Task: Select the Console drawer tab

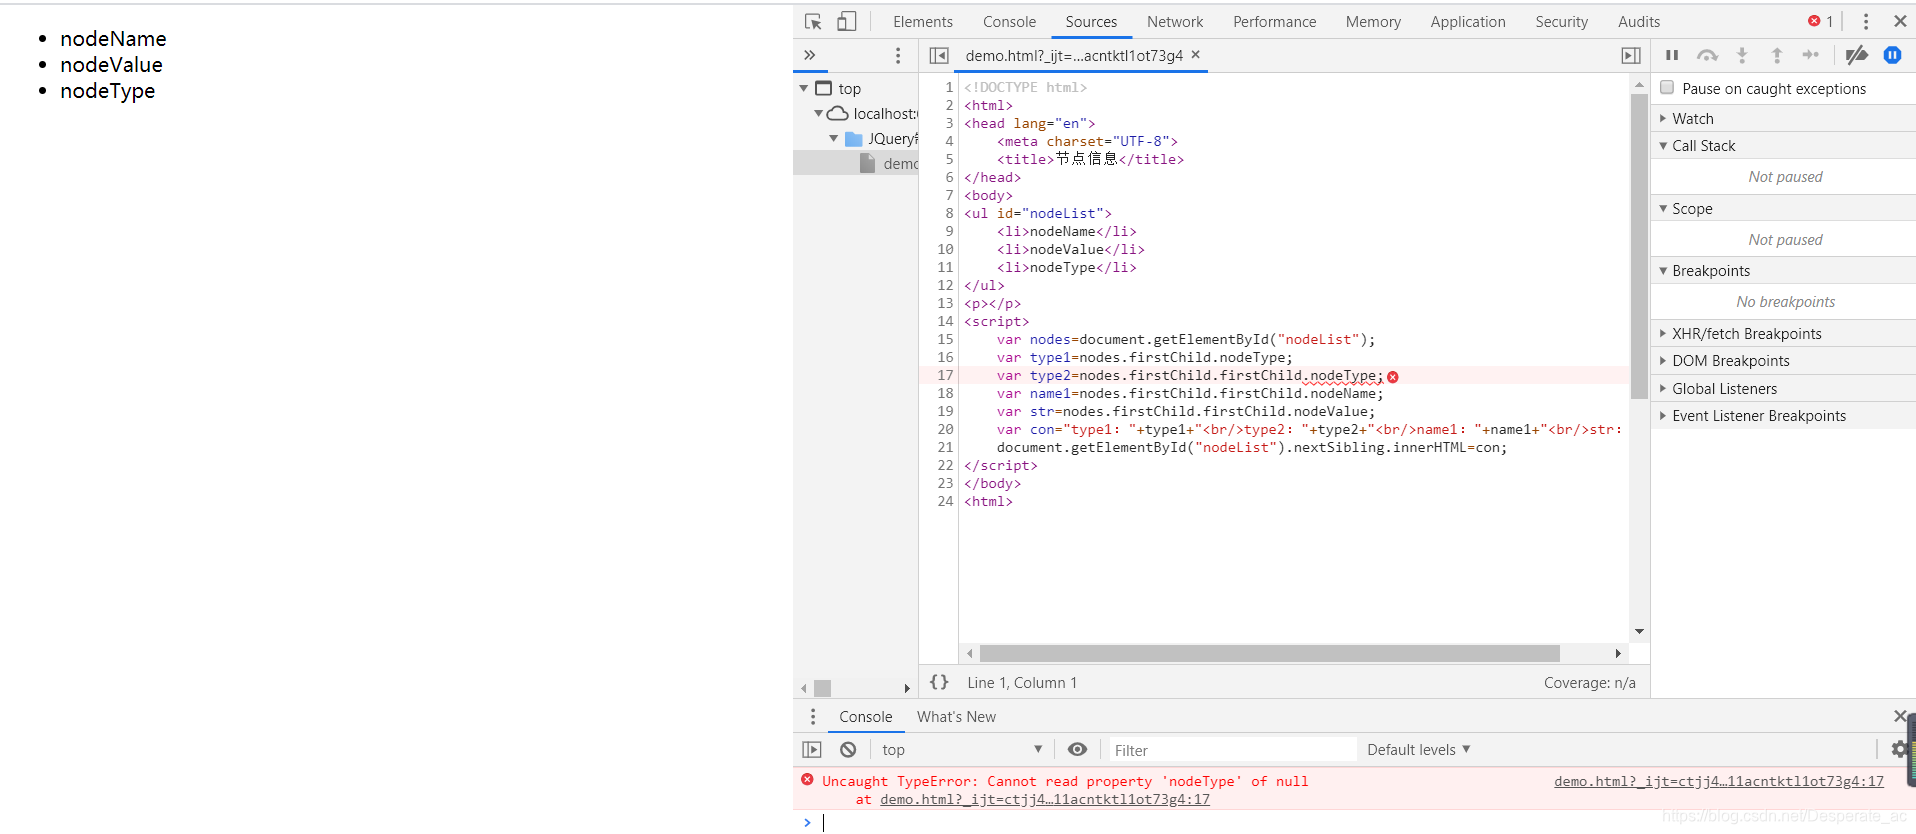Action: coord(865,717)
